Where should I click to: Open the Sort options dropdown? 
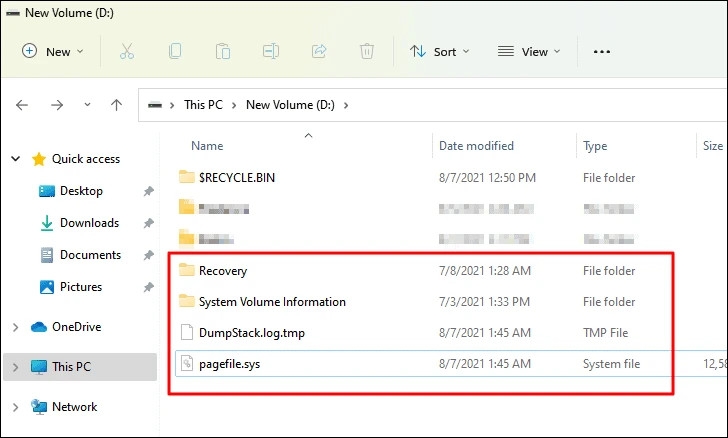pos(439,52)
